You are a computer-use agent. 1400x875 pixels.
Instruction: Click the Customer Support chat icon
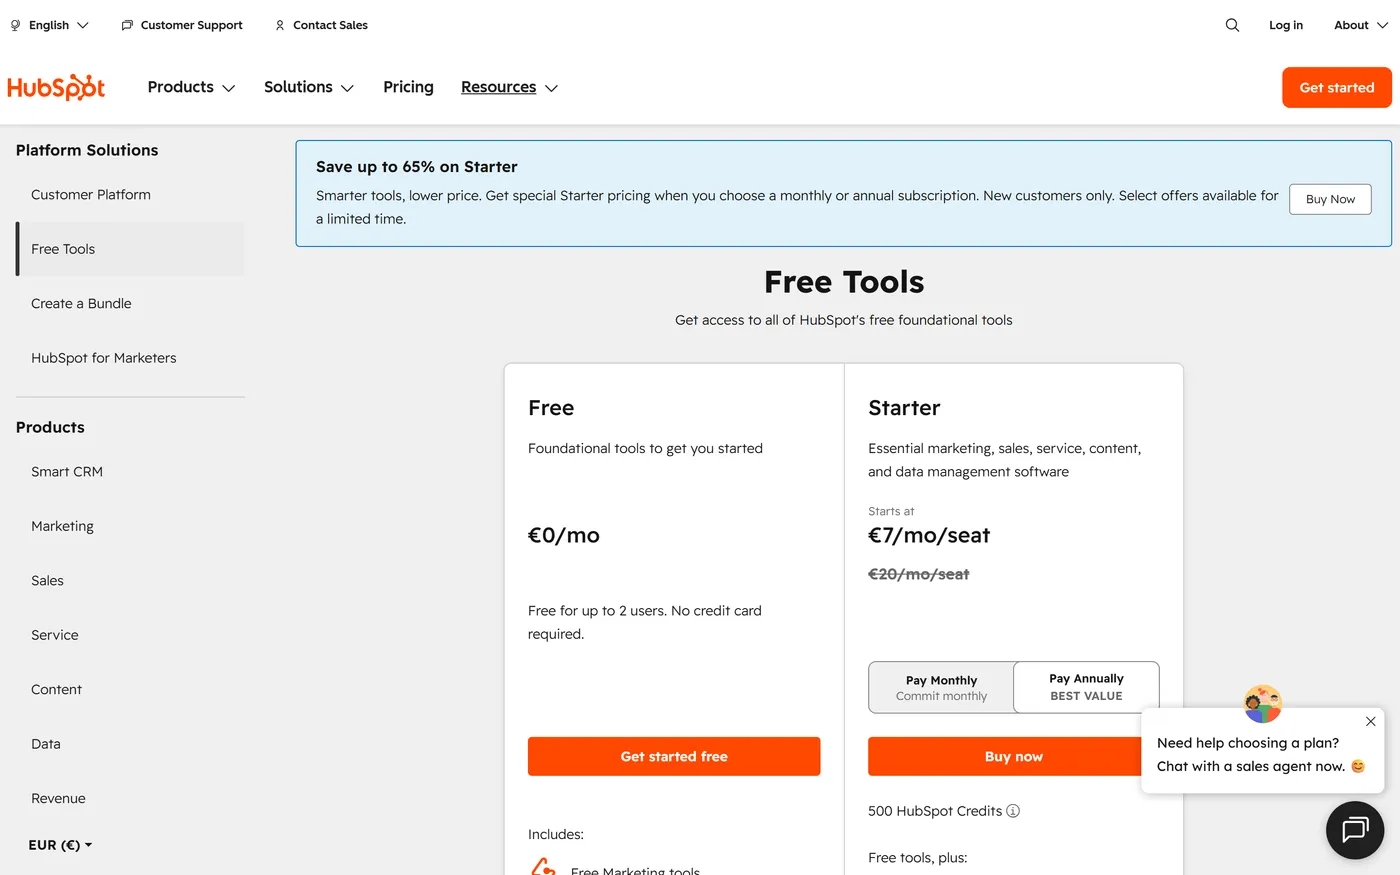[x=127, y=25]
